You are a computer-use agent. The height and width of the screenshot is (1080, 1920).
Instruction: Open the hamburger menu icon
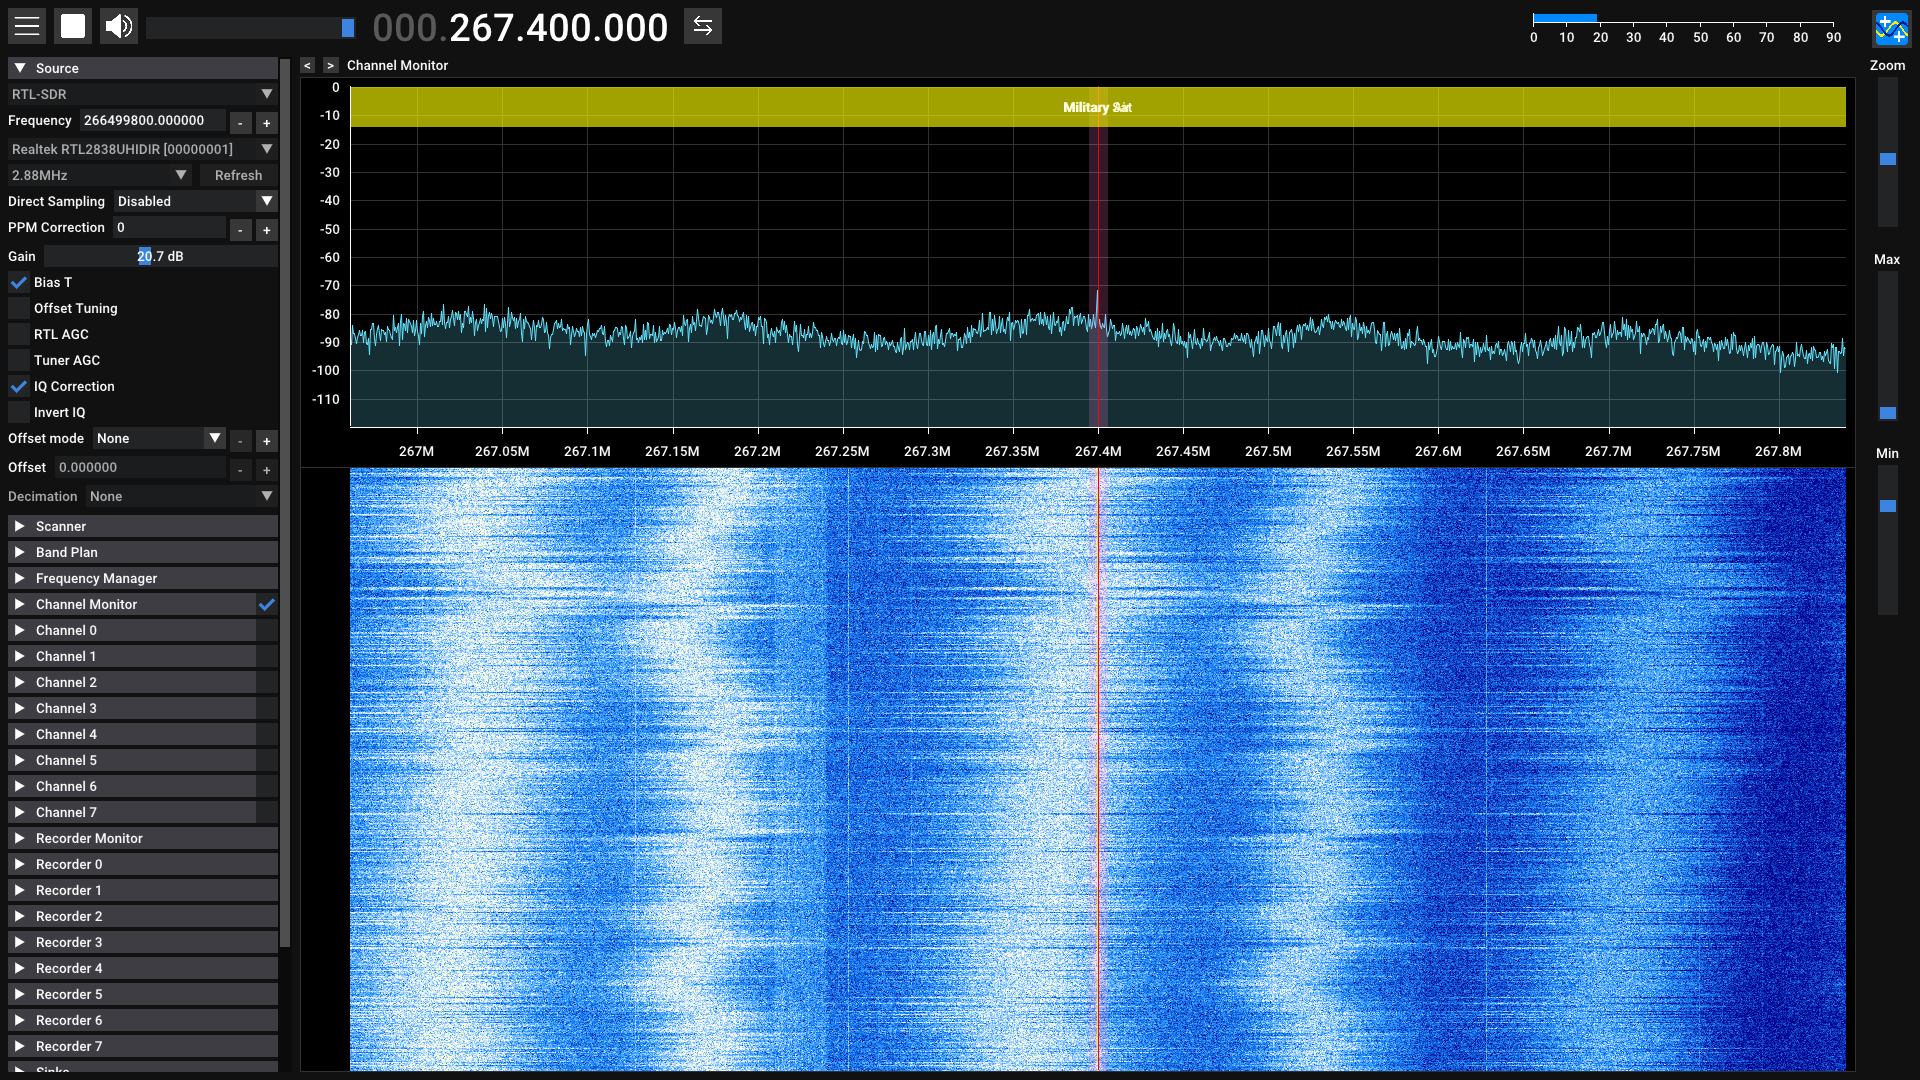[27, 26]
